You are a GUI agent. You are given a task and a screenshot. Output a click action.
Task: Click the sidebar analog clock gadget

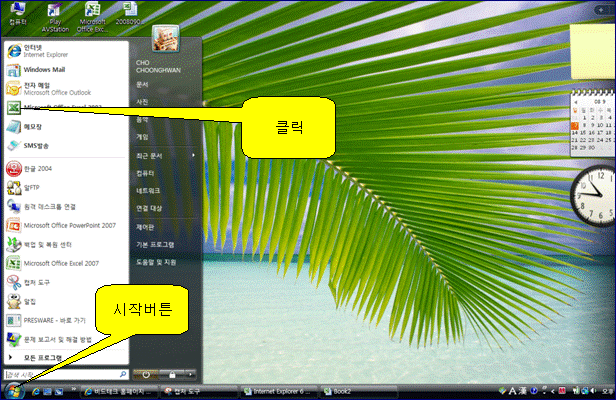tap(593, 196)
